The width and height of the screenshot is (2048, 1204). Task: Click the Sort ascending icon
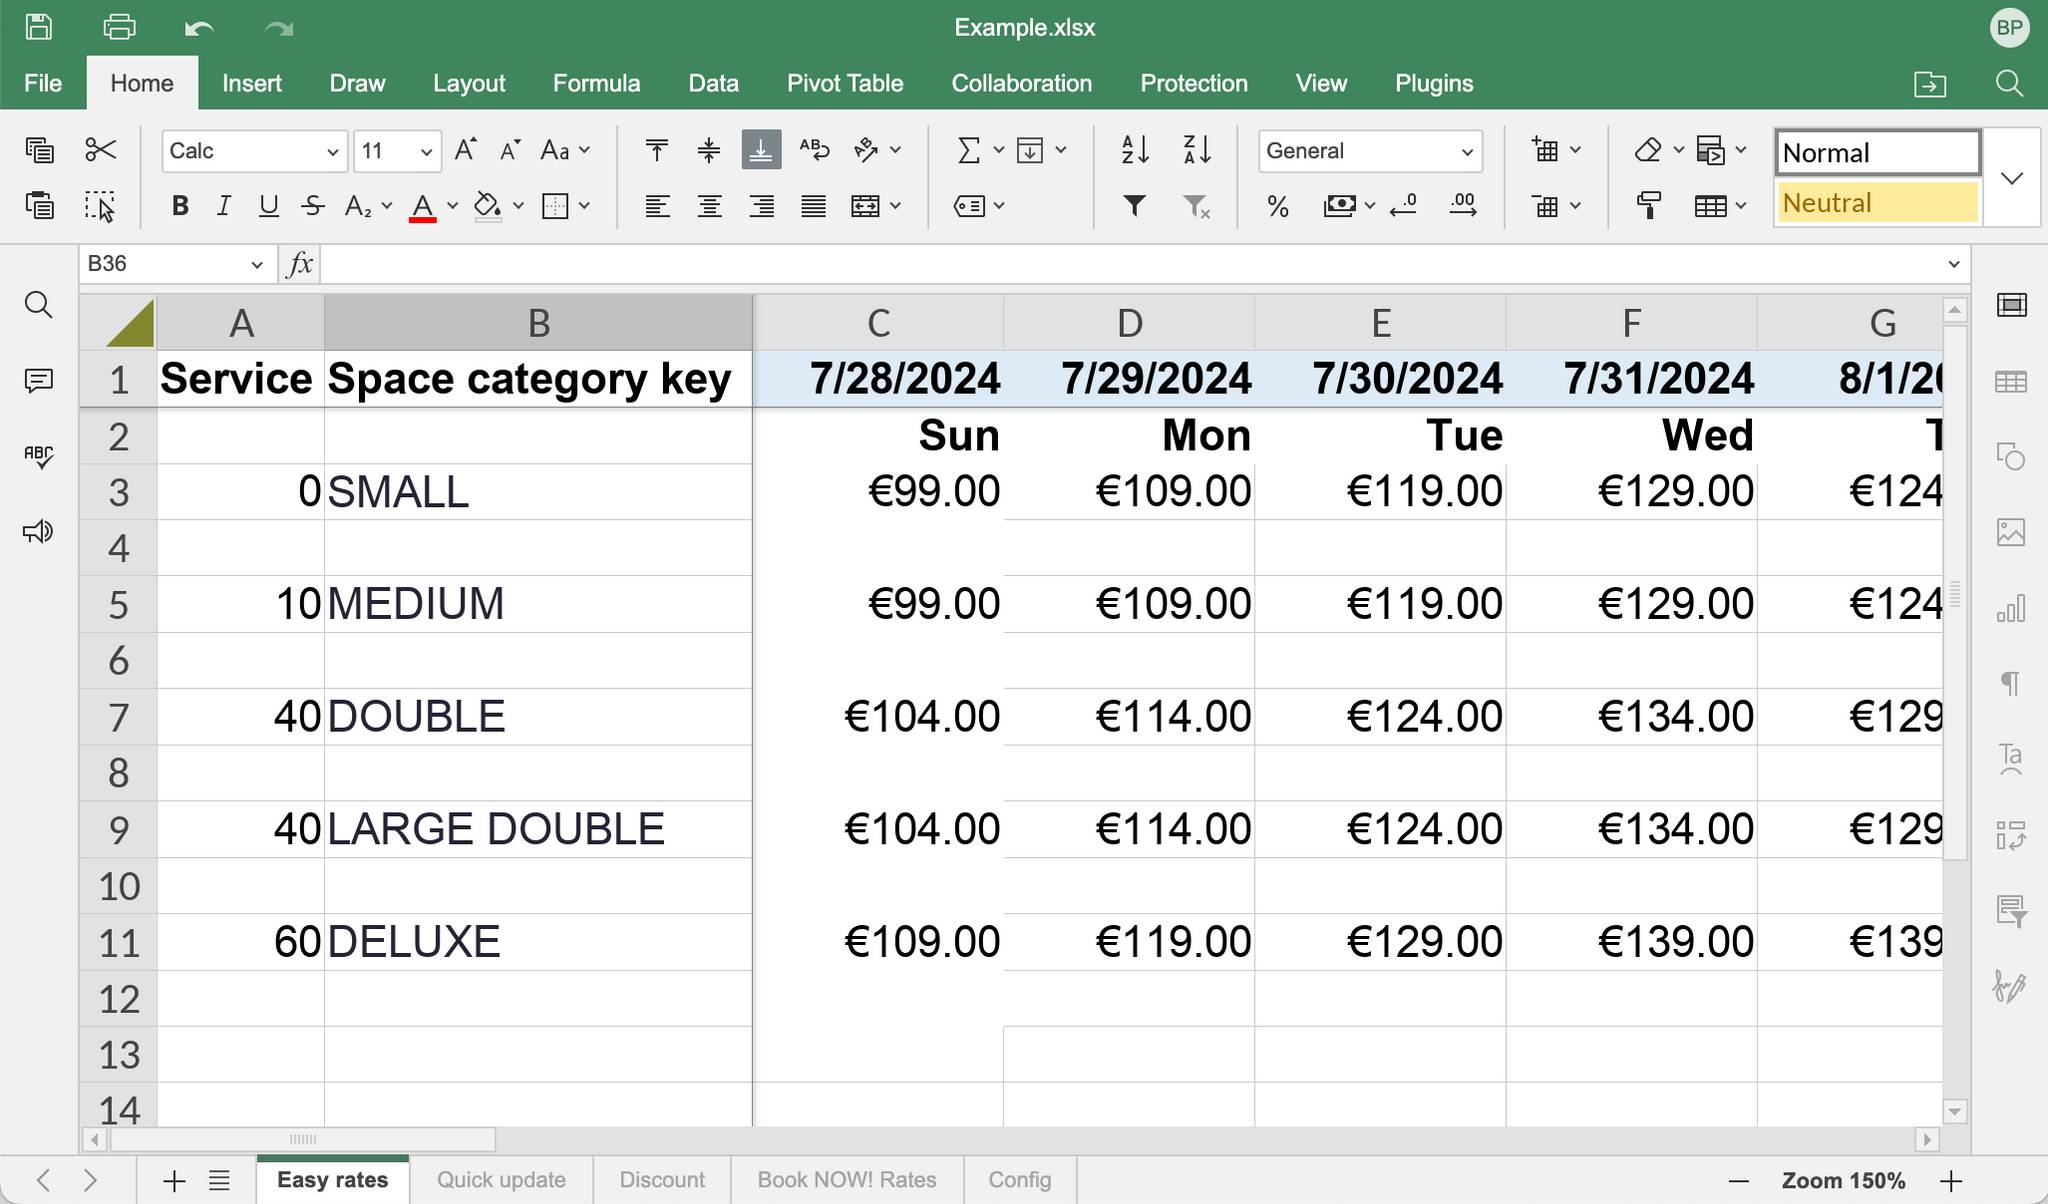coord(1135,151)
